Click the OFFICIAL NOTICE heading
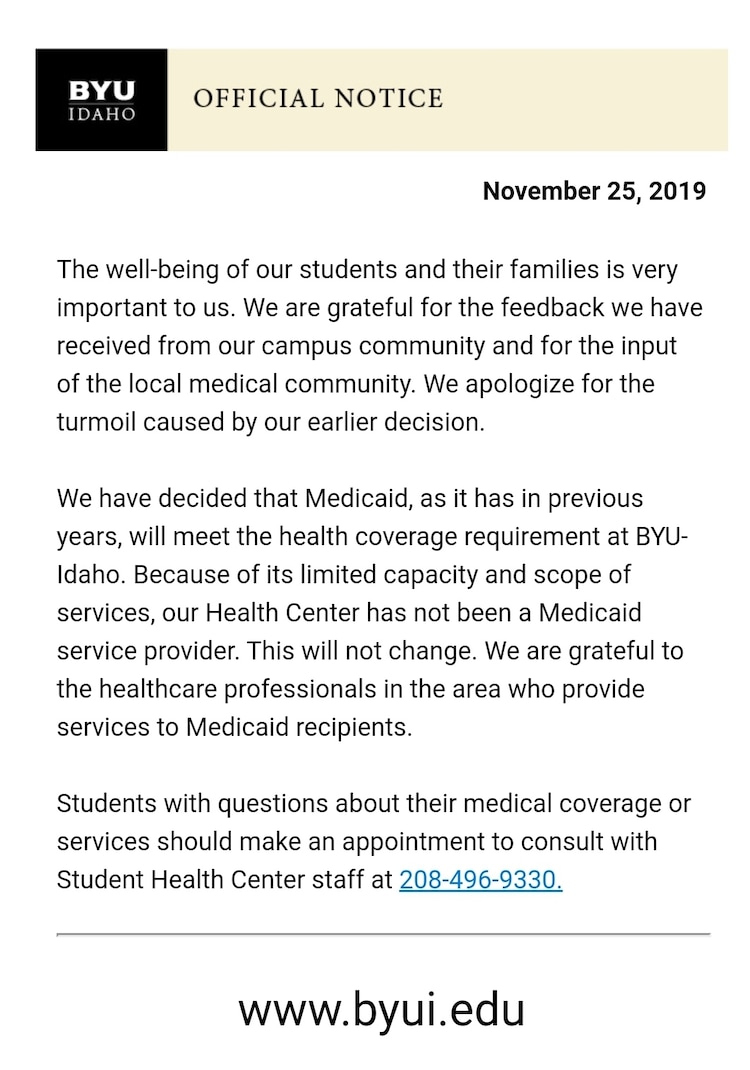Screen dimensions: 750x1070 (x=318, y=98)
